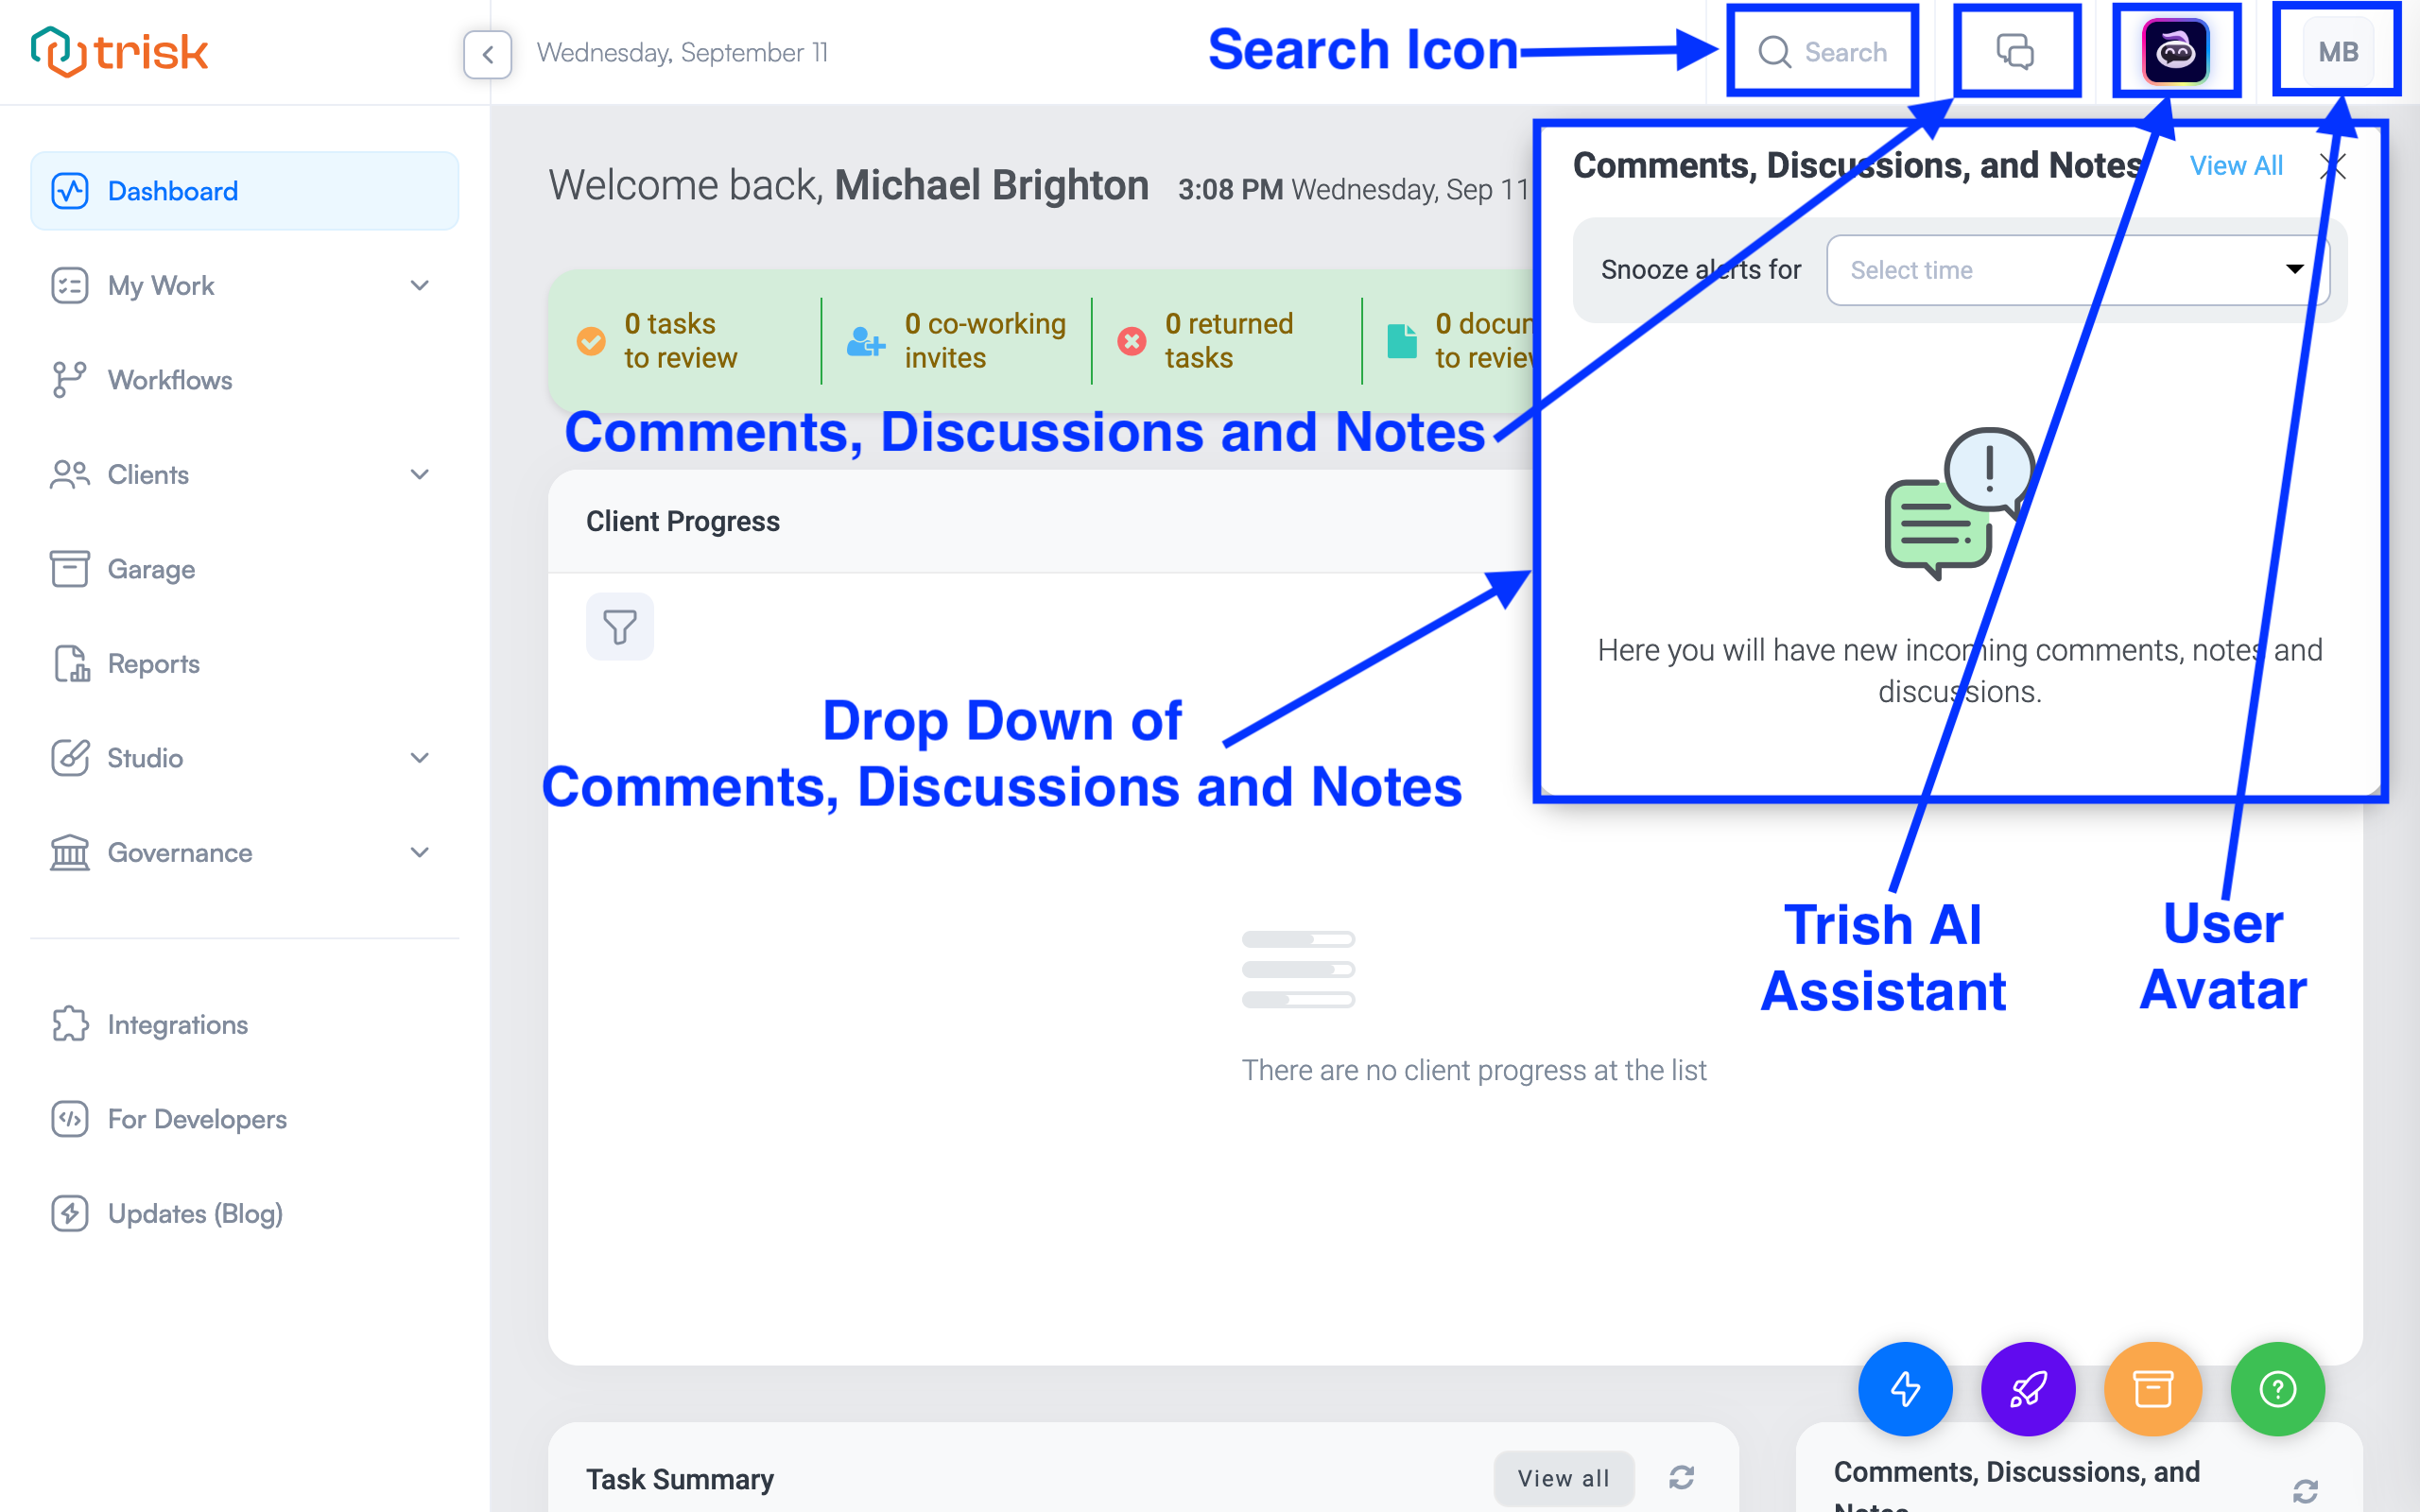Click the Task Summary refresh icon
The width and height of the screenshot is (2420, 1512).
(x=1680, y=1477)
